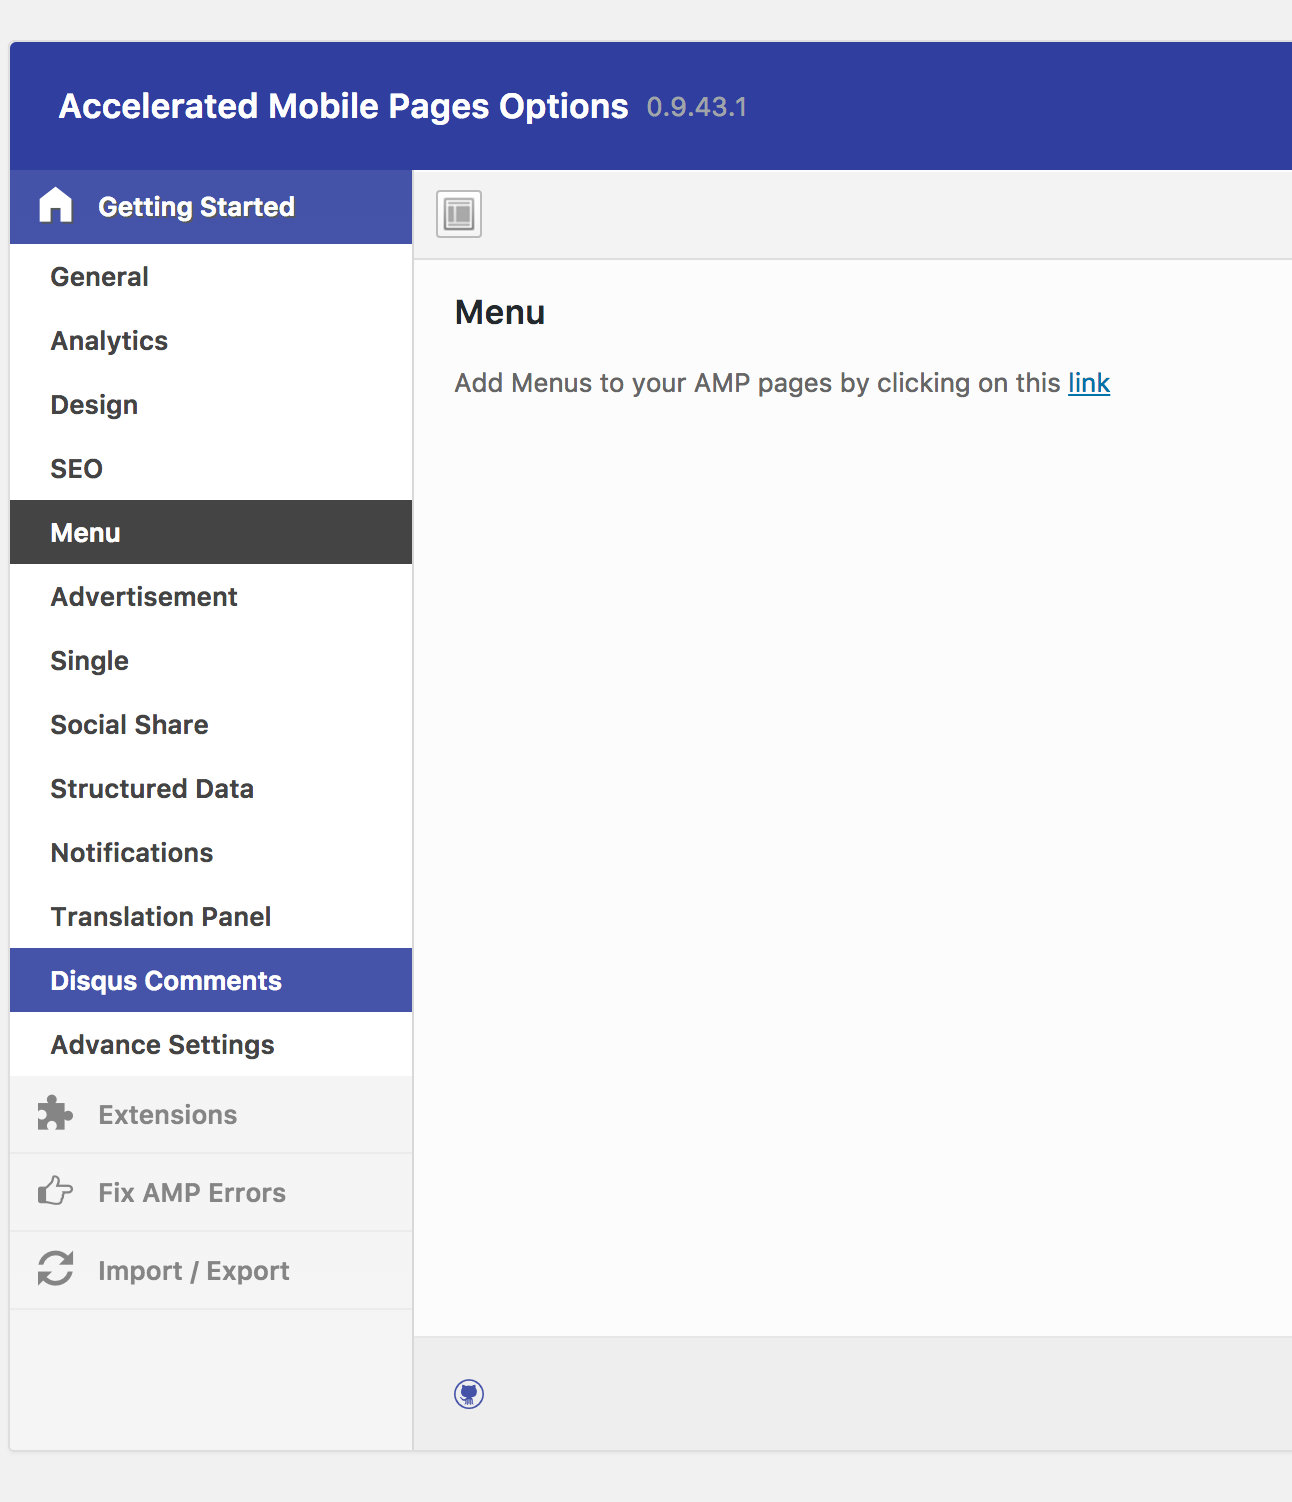Open the Notifications section
This screenshot has height=1502, width=1292.
132,853
